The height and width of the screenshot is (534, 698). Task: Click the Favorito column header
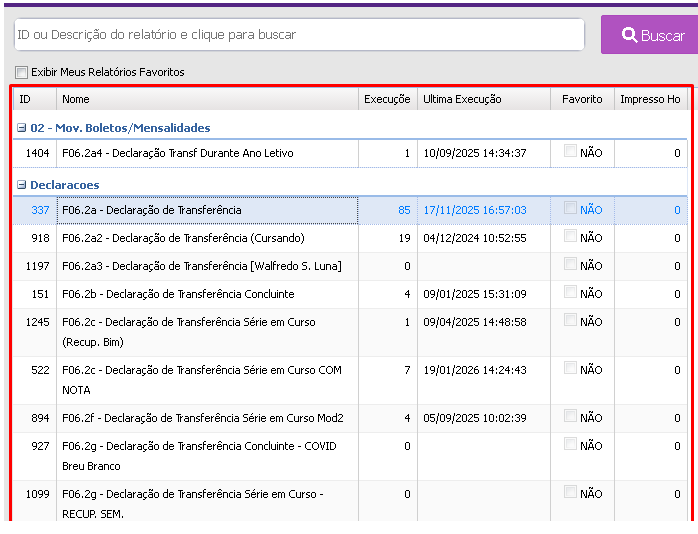[x=582, y=99]
